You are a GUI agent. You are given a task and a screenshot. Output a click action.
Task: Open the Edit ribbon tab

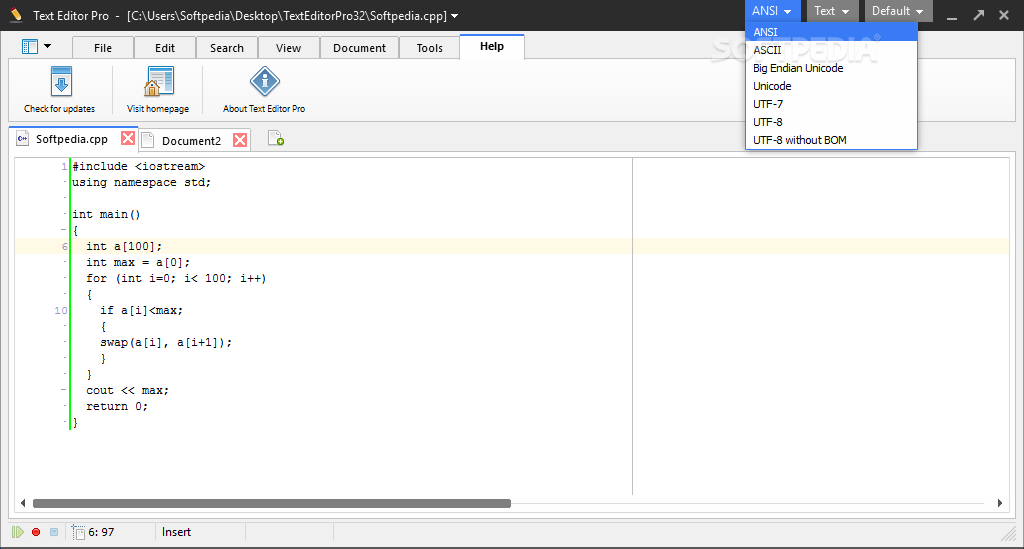[x=165, y=48]
